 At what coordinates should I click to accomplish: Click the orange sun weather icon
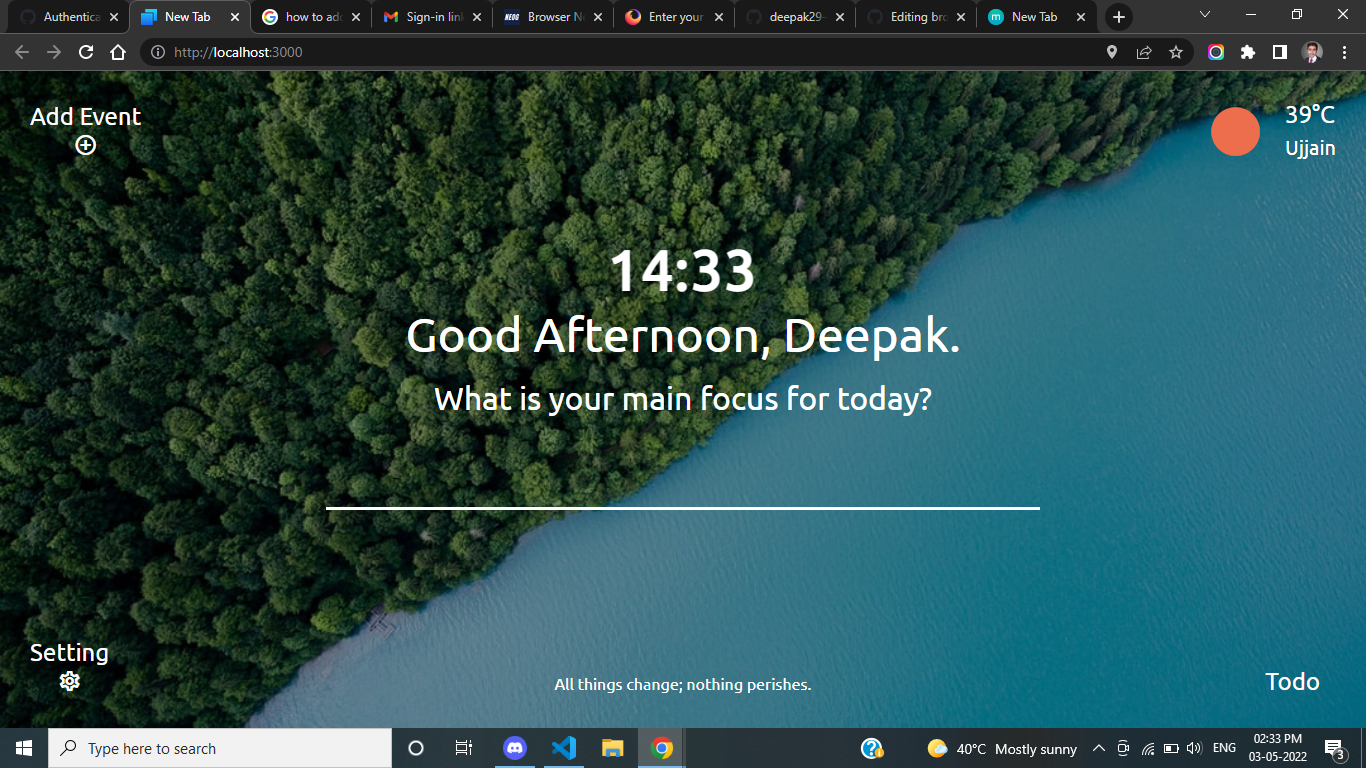pos(1235,131)
